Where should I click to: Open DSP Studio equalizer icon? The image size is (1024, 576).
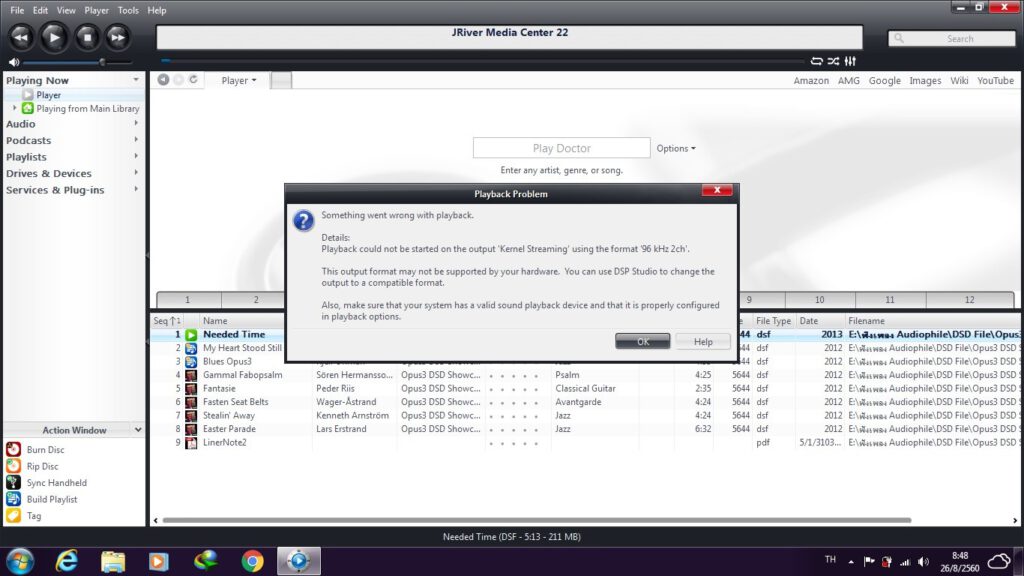click(x=850, y=61)
